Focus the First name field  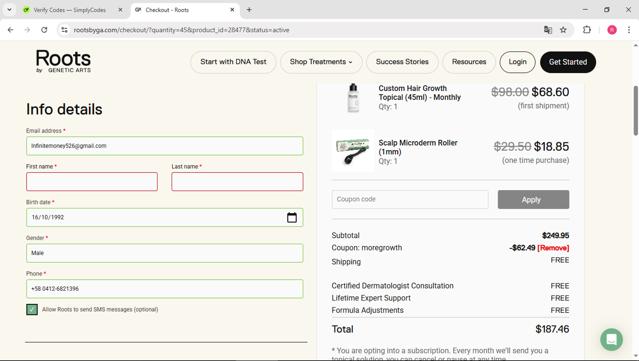[92, 181]
